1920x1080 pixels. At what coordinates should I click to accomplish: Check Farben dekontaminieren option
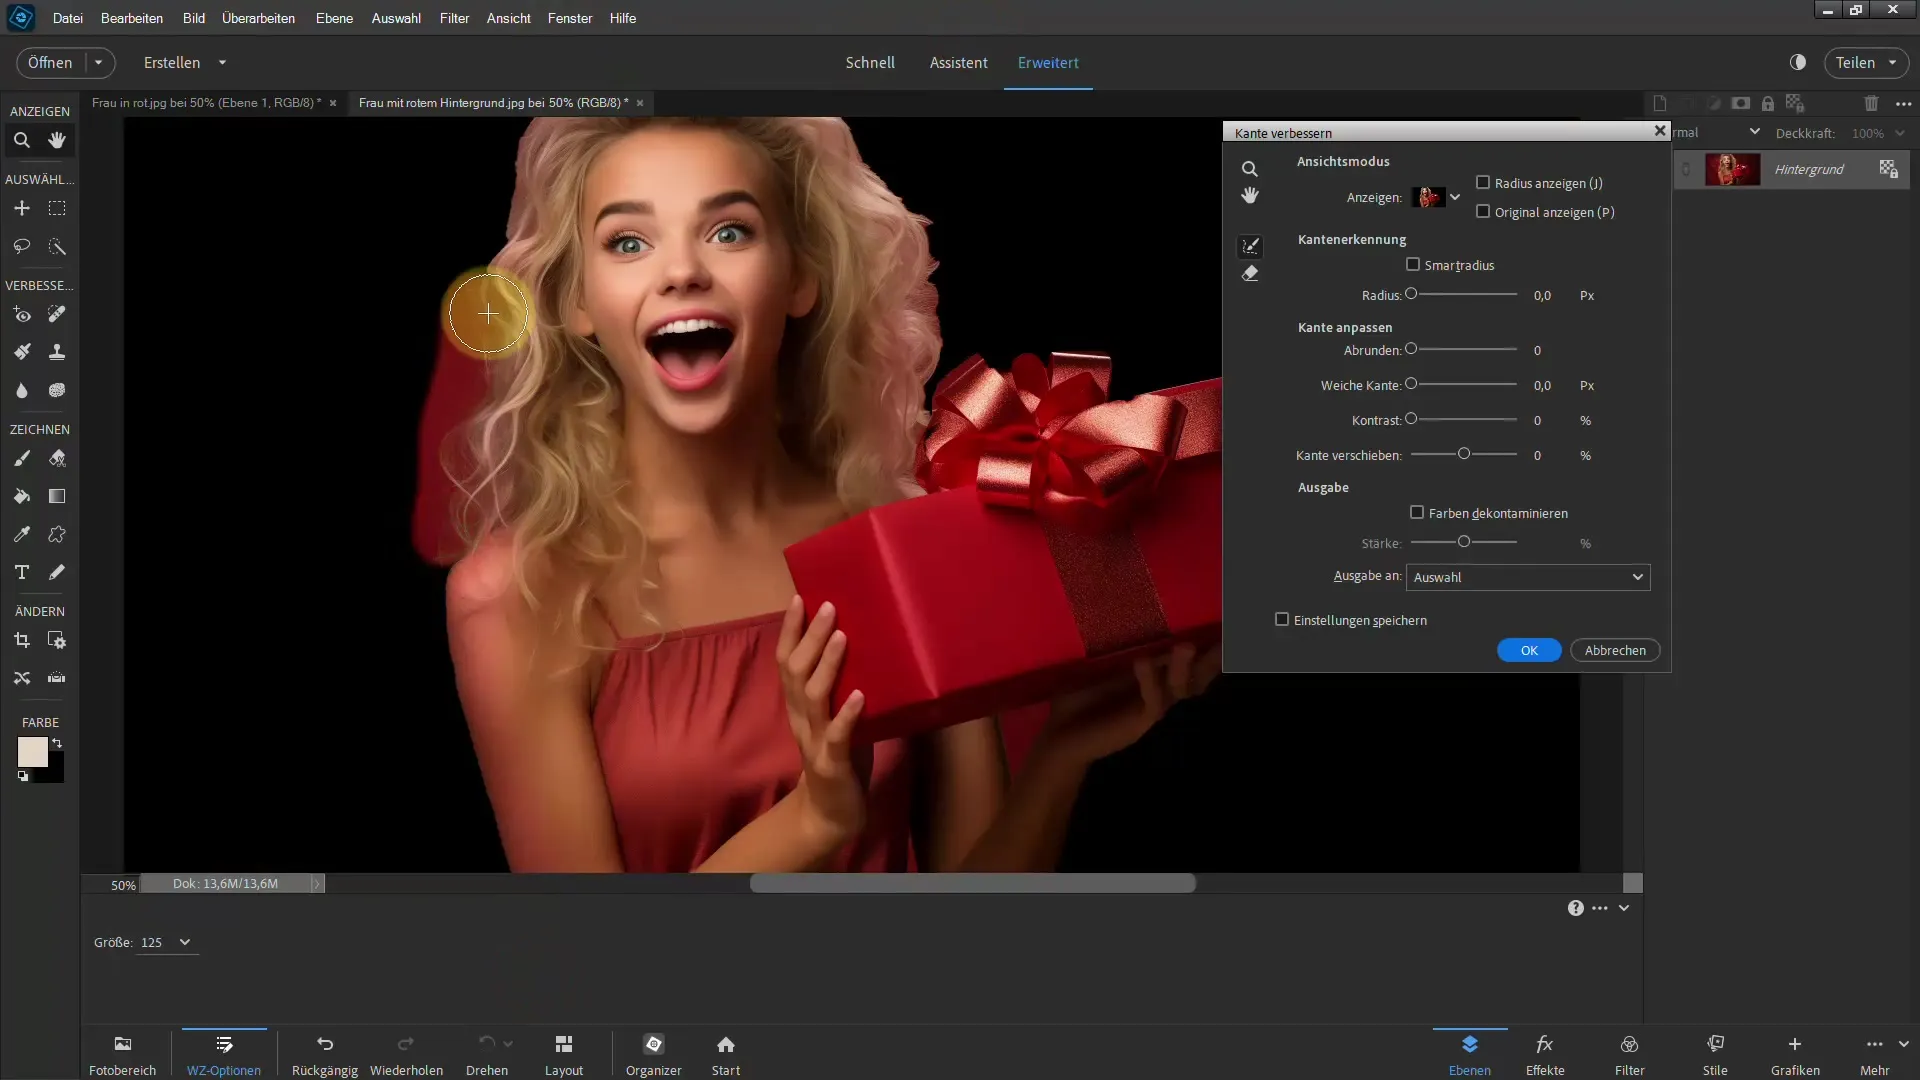(x=1417, y=513)
